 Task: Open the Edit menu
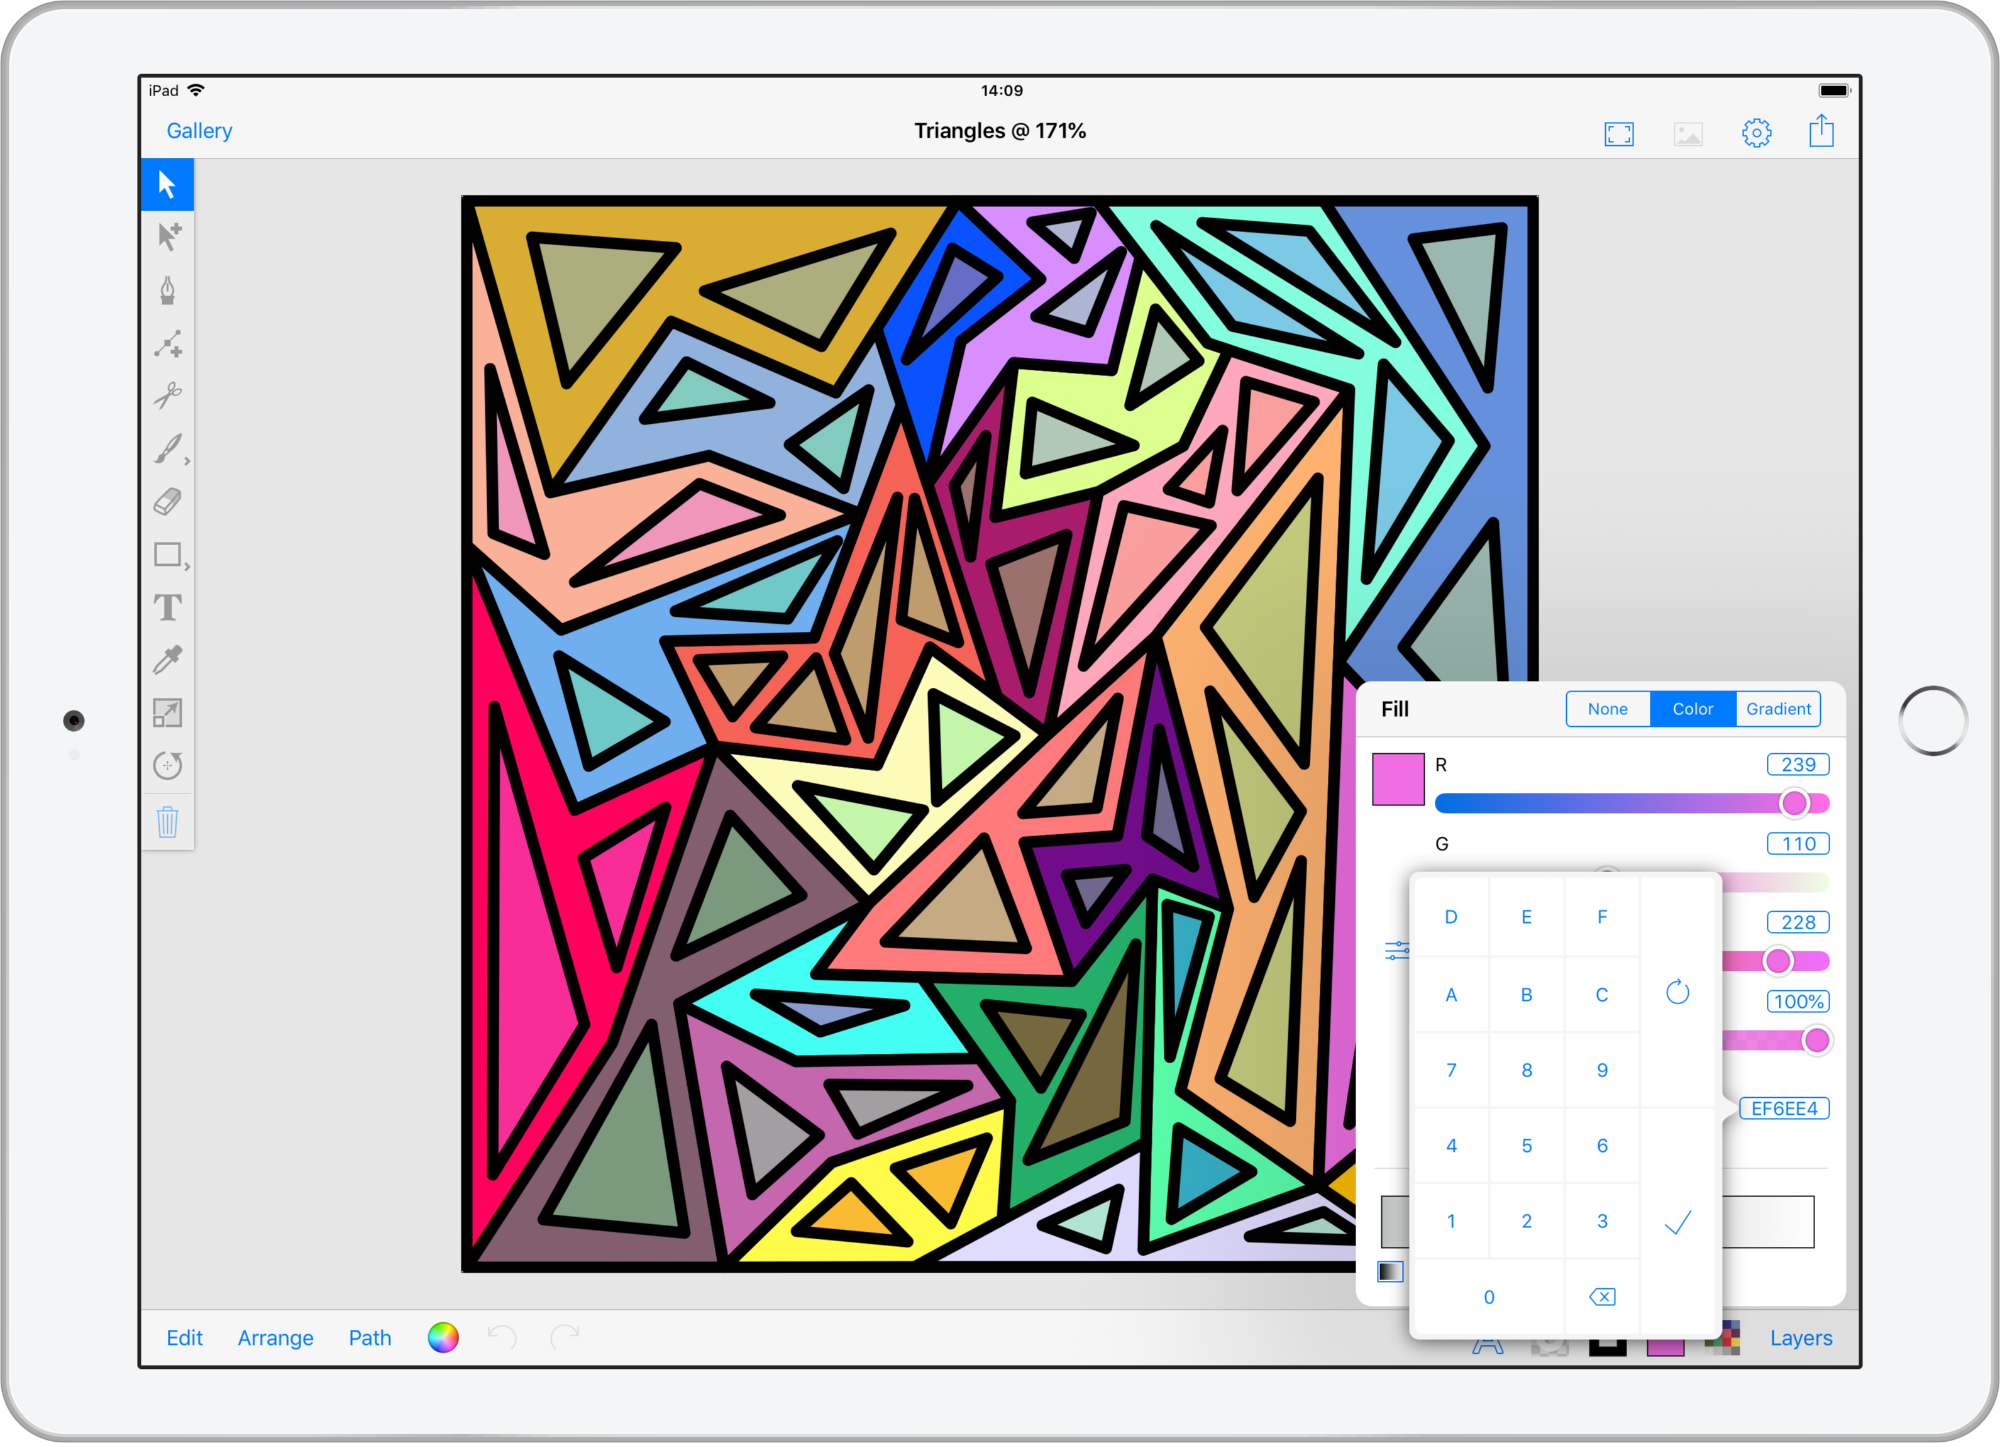point(184,1338)
